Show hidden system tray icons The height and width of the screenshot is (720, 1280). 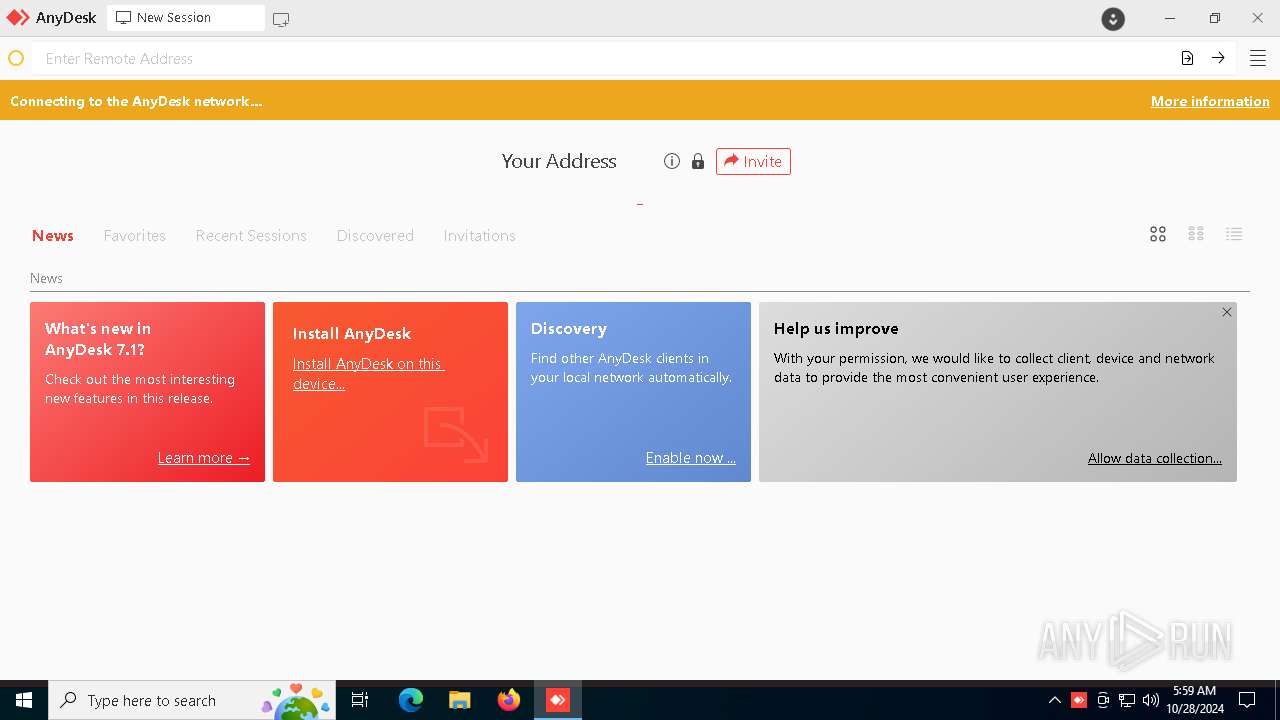[x=1054, y=700]
